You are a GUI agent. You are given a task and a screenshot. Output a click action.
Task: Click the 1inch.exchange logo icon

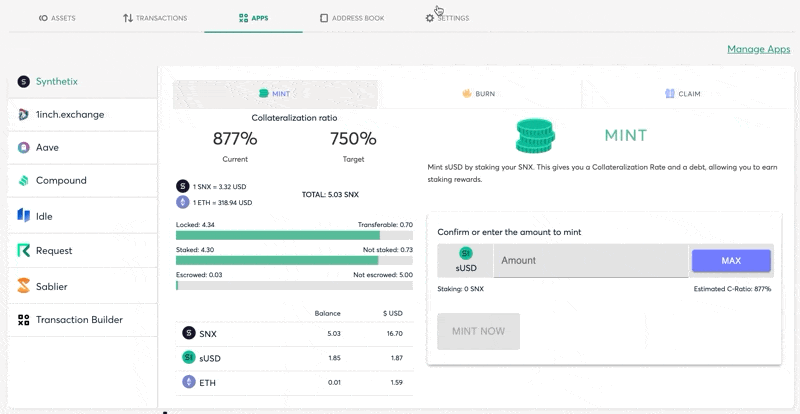23,114
